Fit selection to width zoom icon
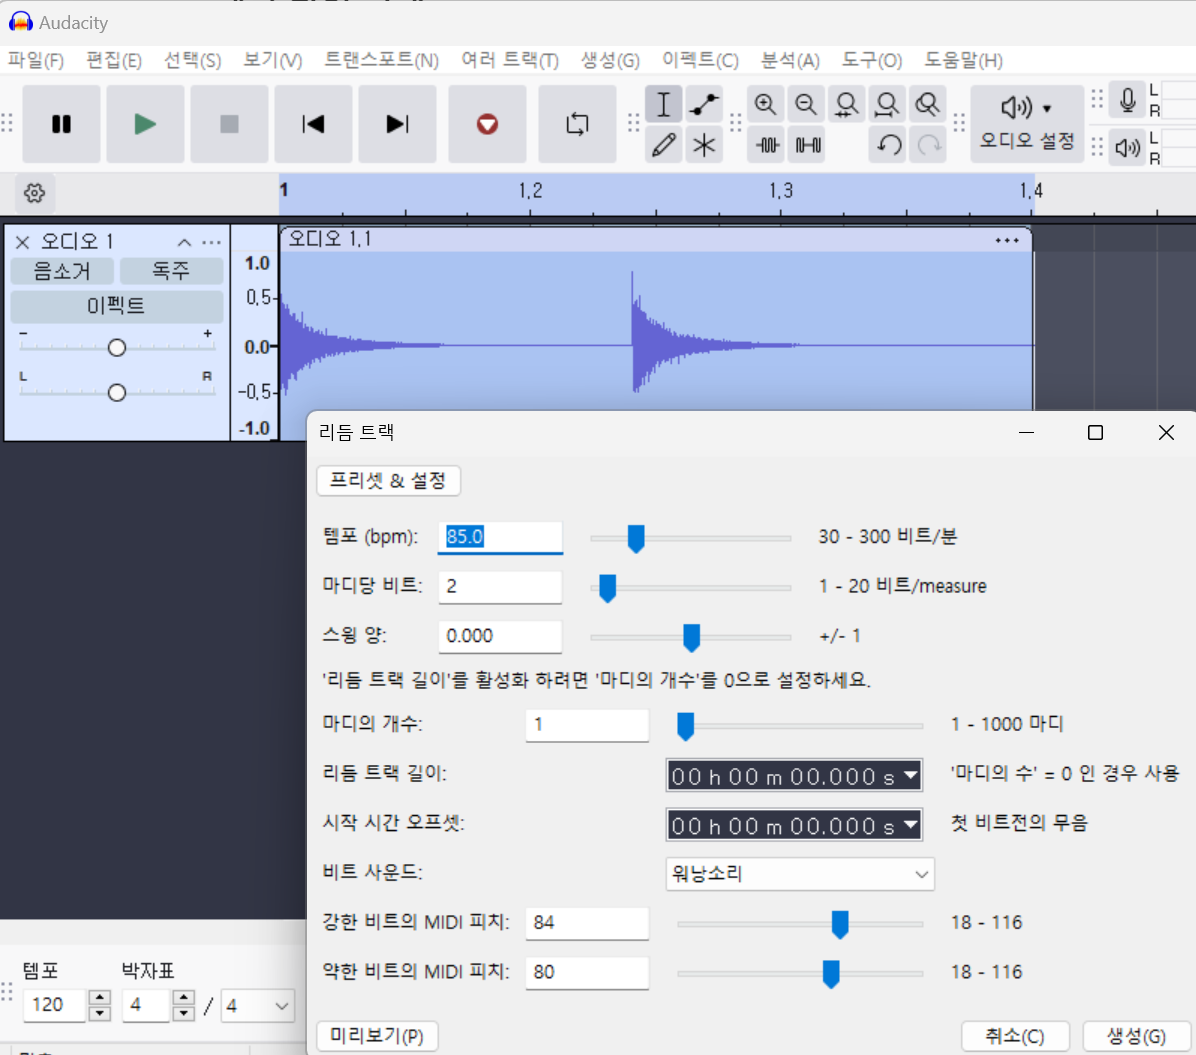Image resolution: width=1196 pixels, height=1055 pixels. tap(846, 104)
